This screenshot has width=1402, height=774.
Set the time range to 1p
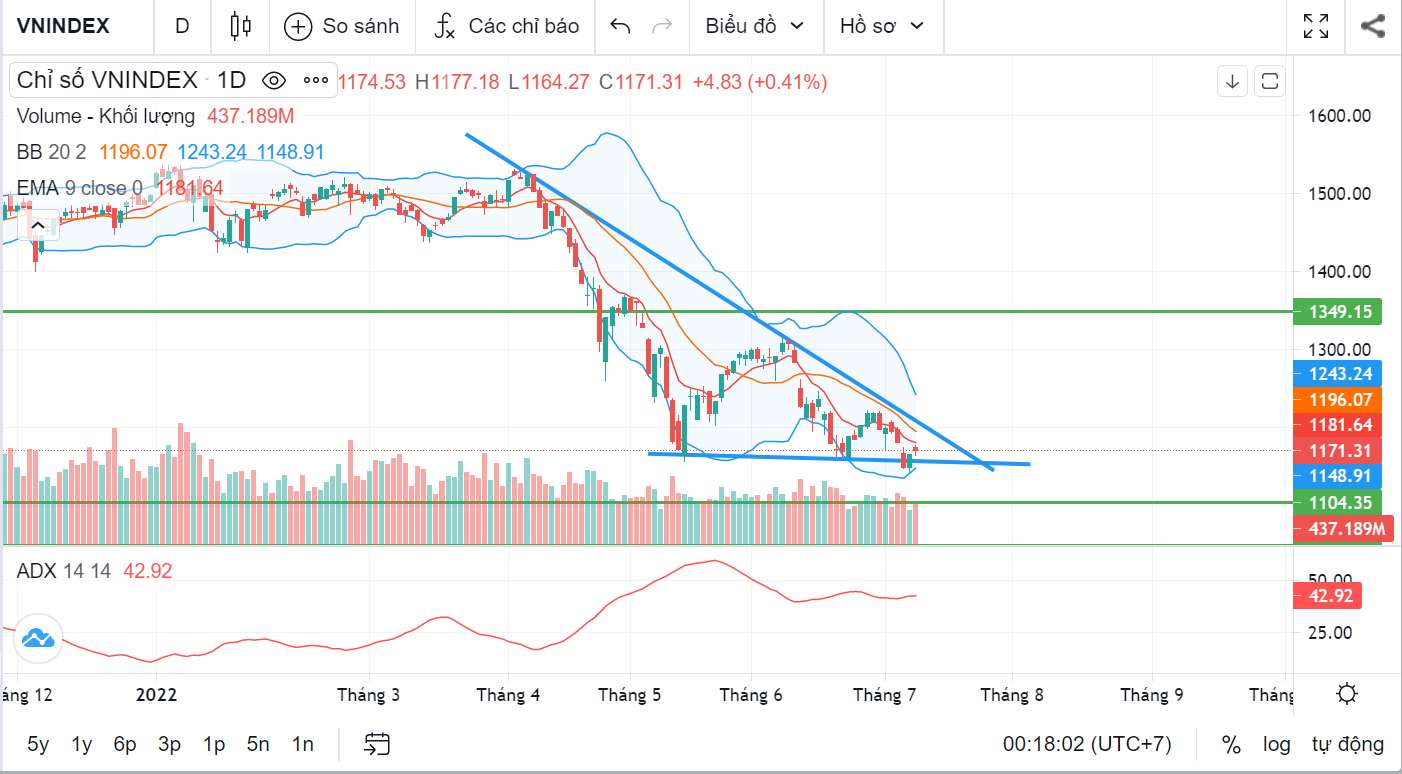214,744
